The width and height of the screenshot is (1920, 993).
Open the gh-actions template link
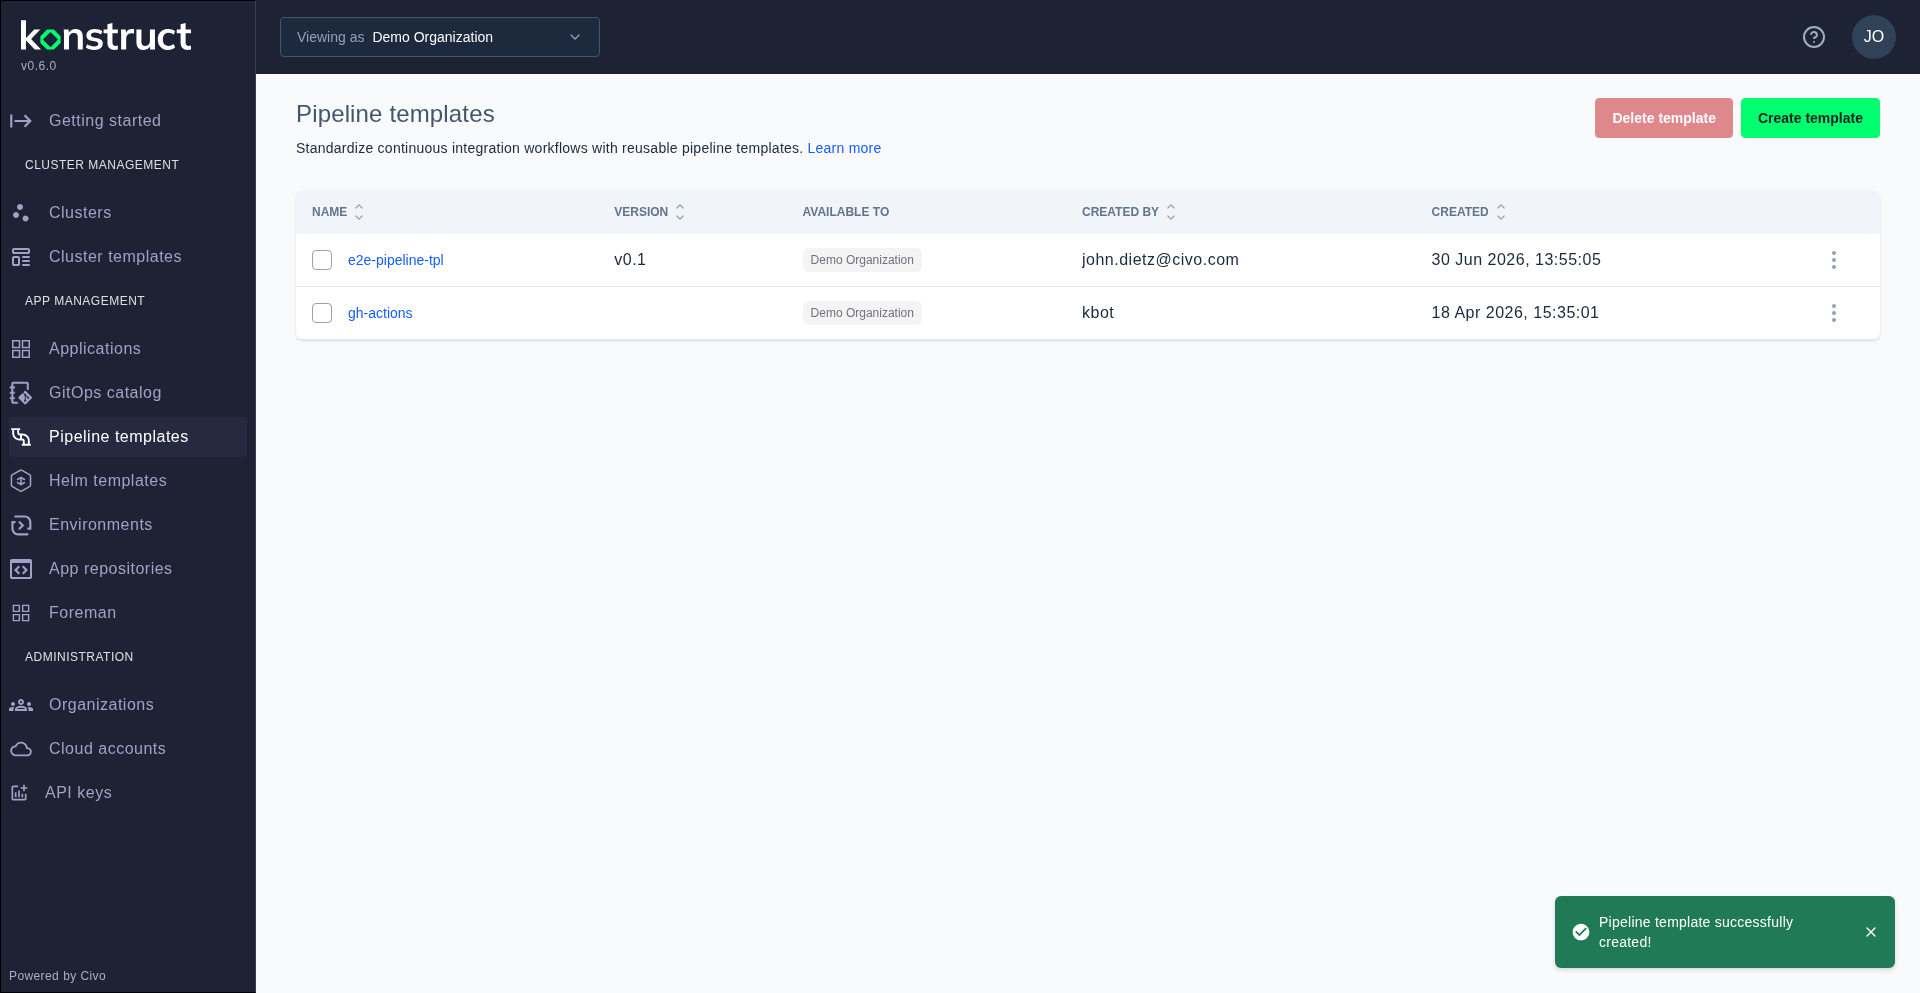pyautogui.click(x=380, y=313)
